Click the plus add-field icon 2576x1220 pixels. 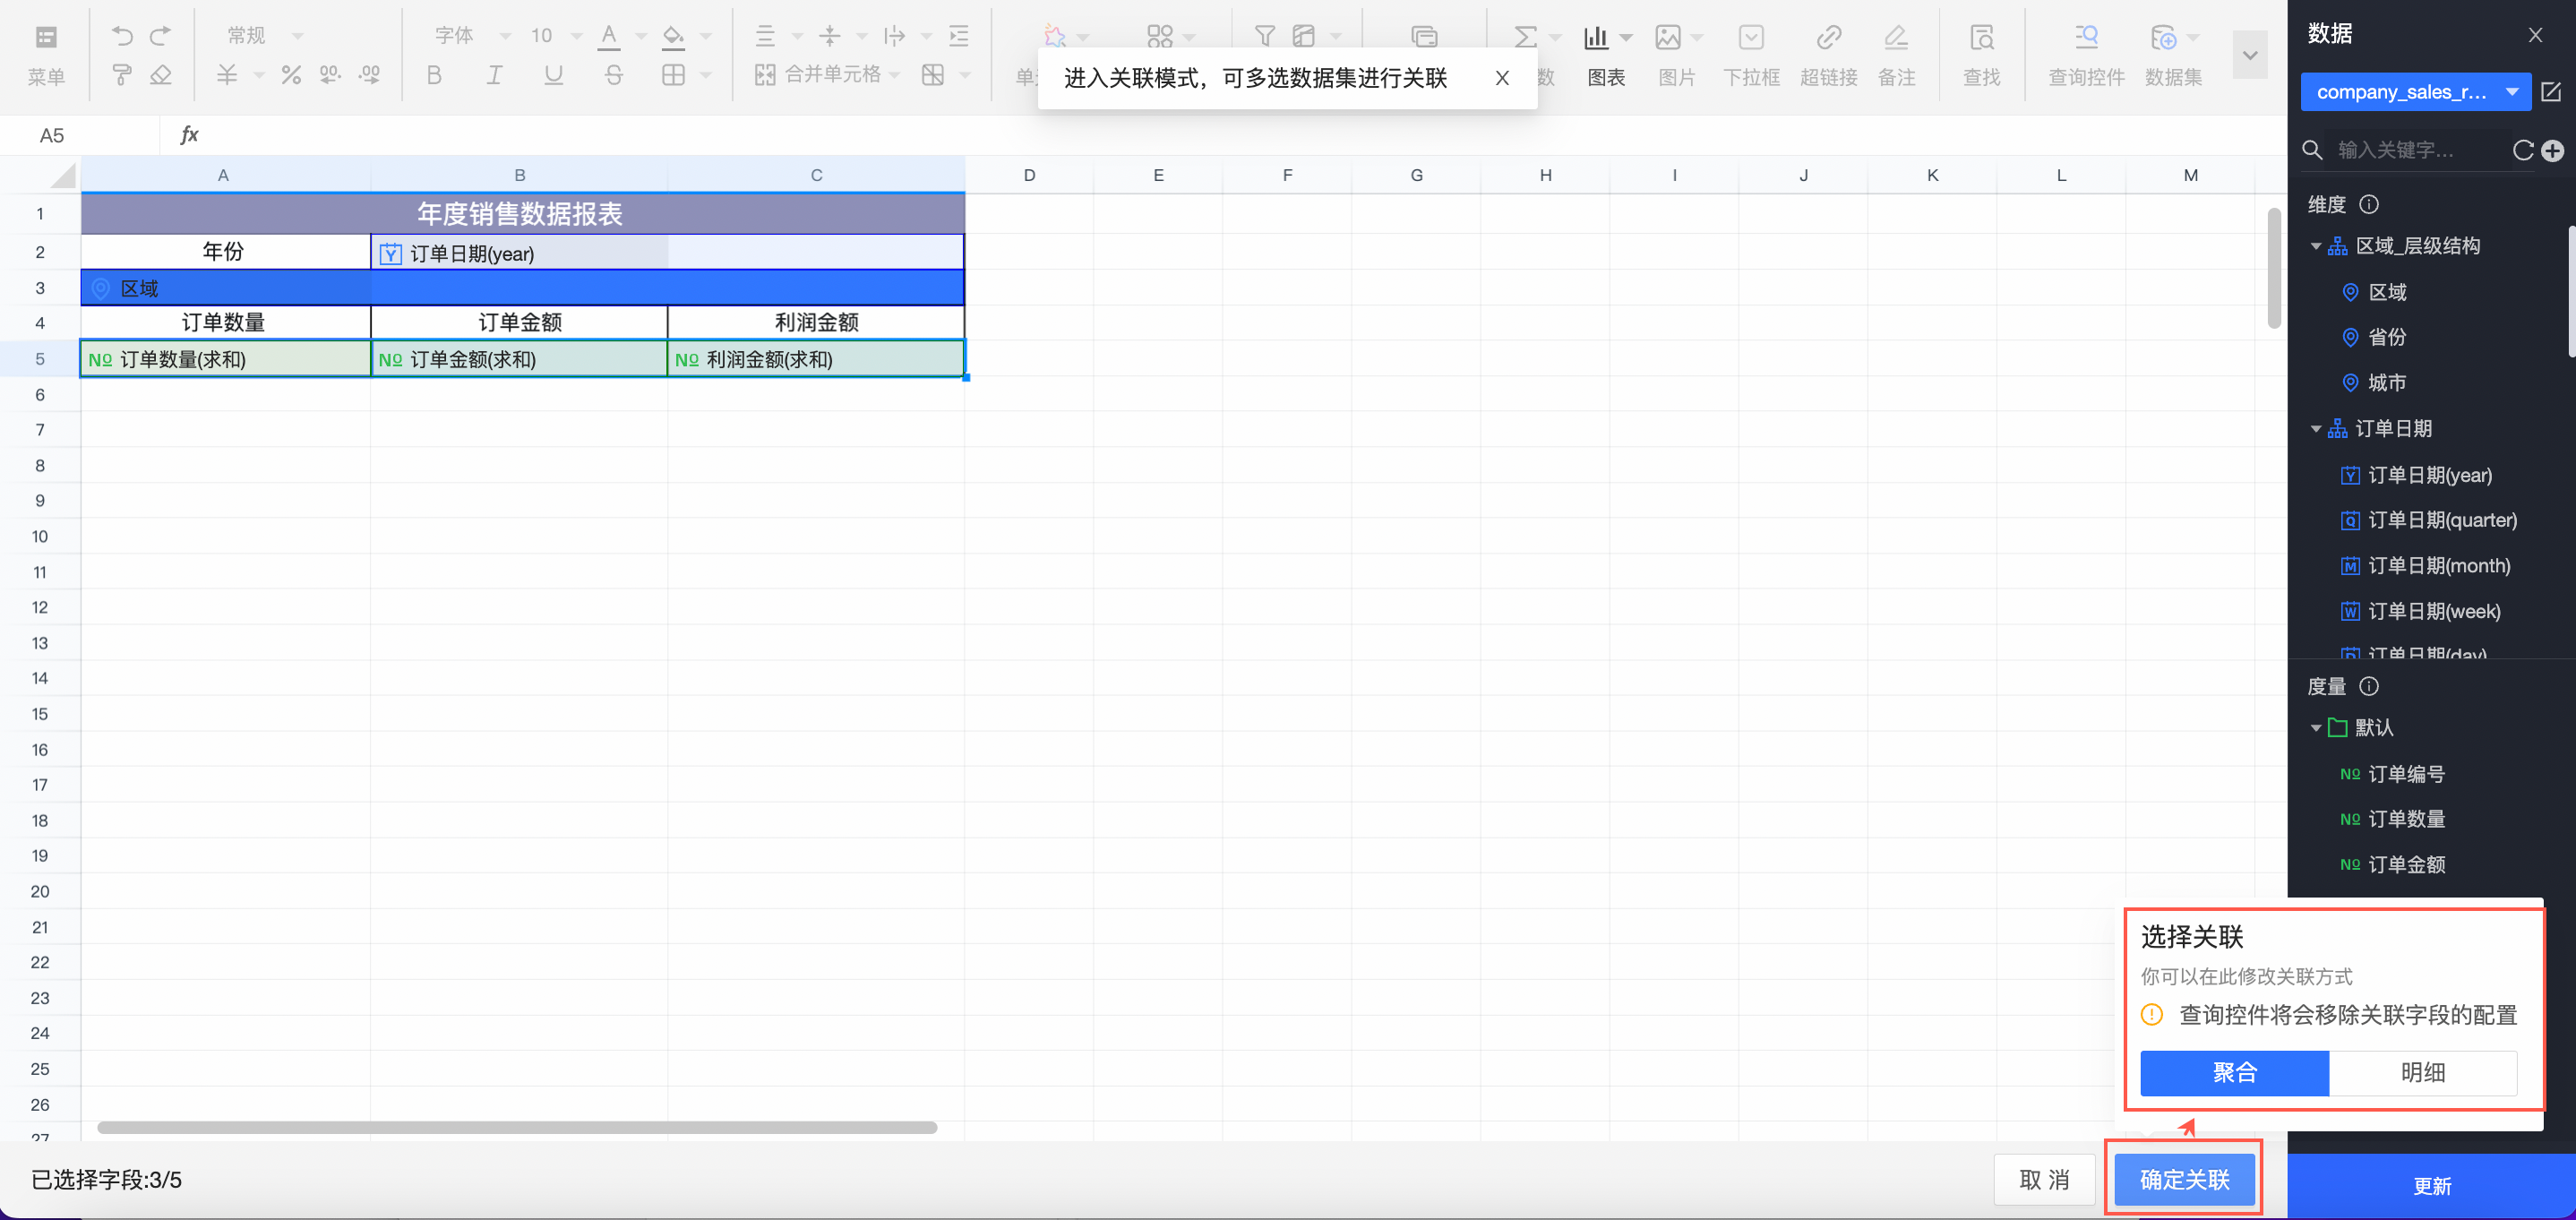click(2553, 150)
